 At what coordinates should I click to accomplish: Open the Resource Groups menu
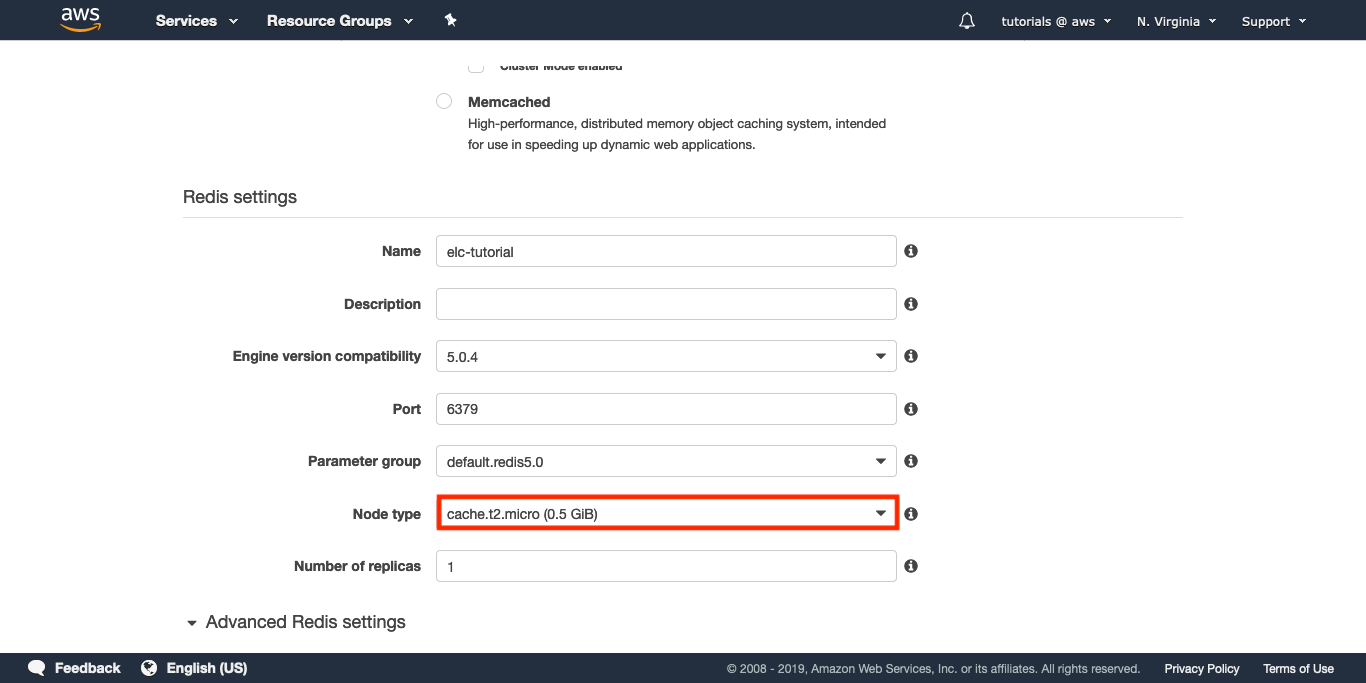[340, 21]
